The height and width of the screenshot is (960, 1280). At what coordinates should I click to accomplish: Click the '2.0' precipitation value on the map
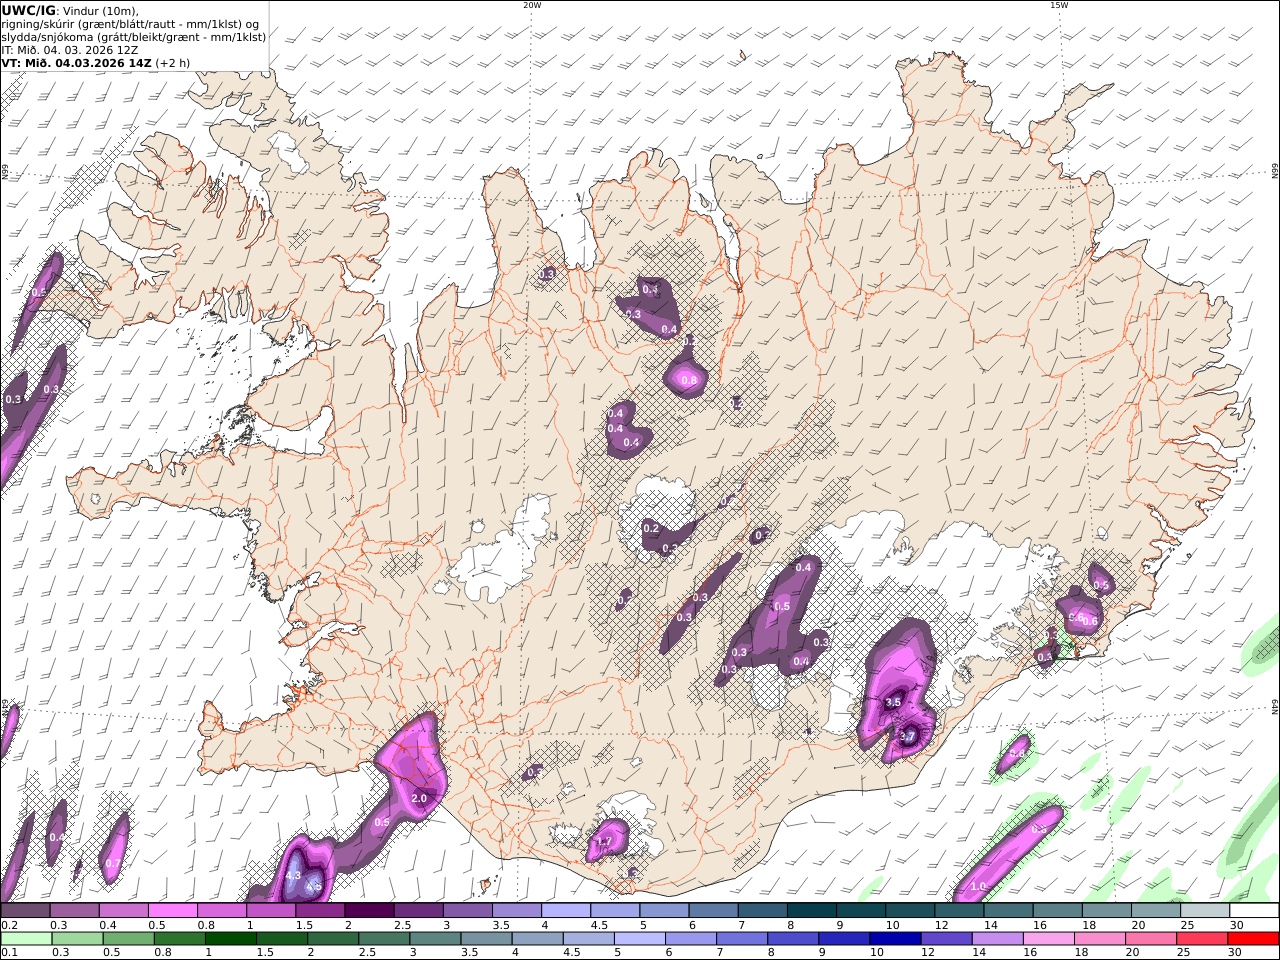[x=419, y=798]
